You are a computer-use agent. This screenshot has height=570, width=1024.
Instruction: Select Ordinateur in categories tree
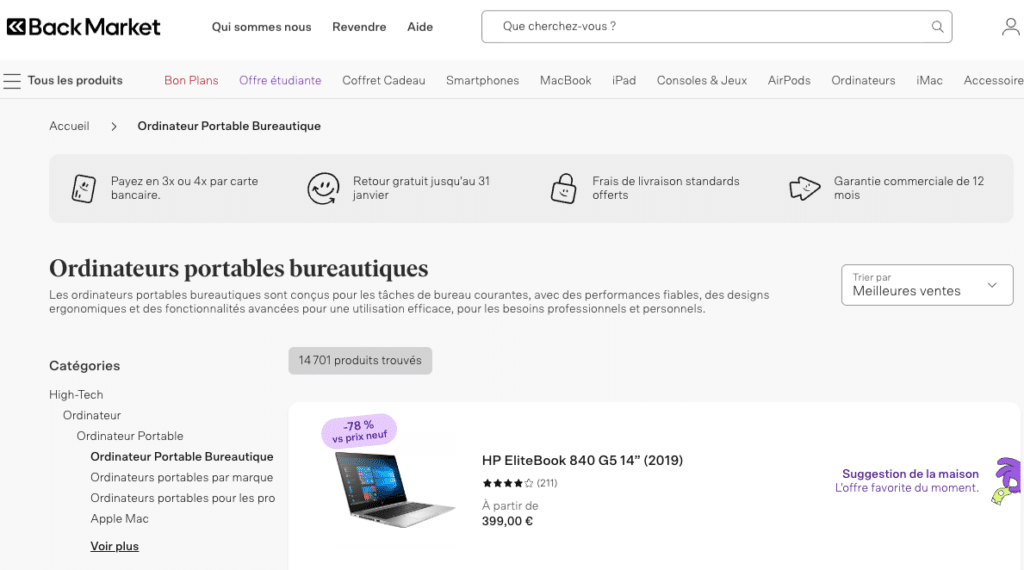[92, 415]
